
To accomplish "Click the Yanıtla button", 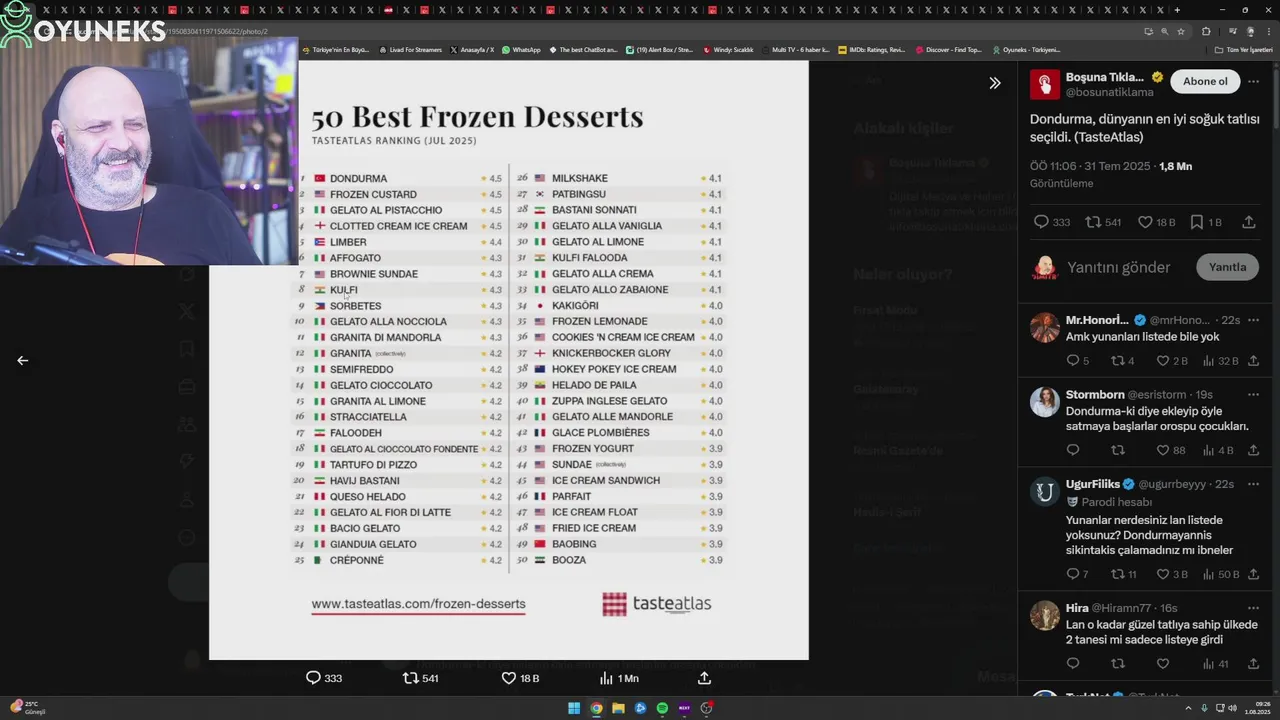I will [x=1227, y=267].
